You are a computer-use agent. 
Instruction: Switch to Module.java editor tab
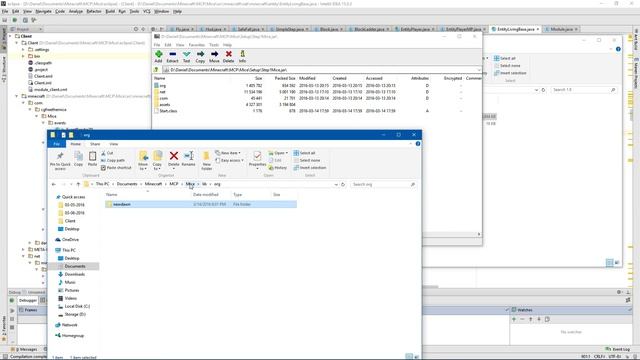[x=561, y=29]
